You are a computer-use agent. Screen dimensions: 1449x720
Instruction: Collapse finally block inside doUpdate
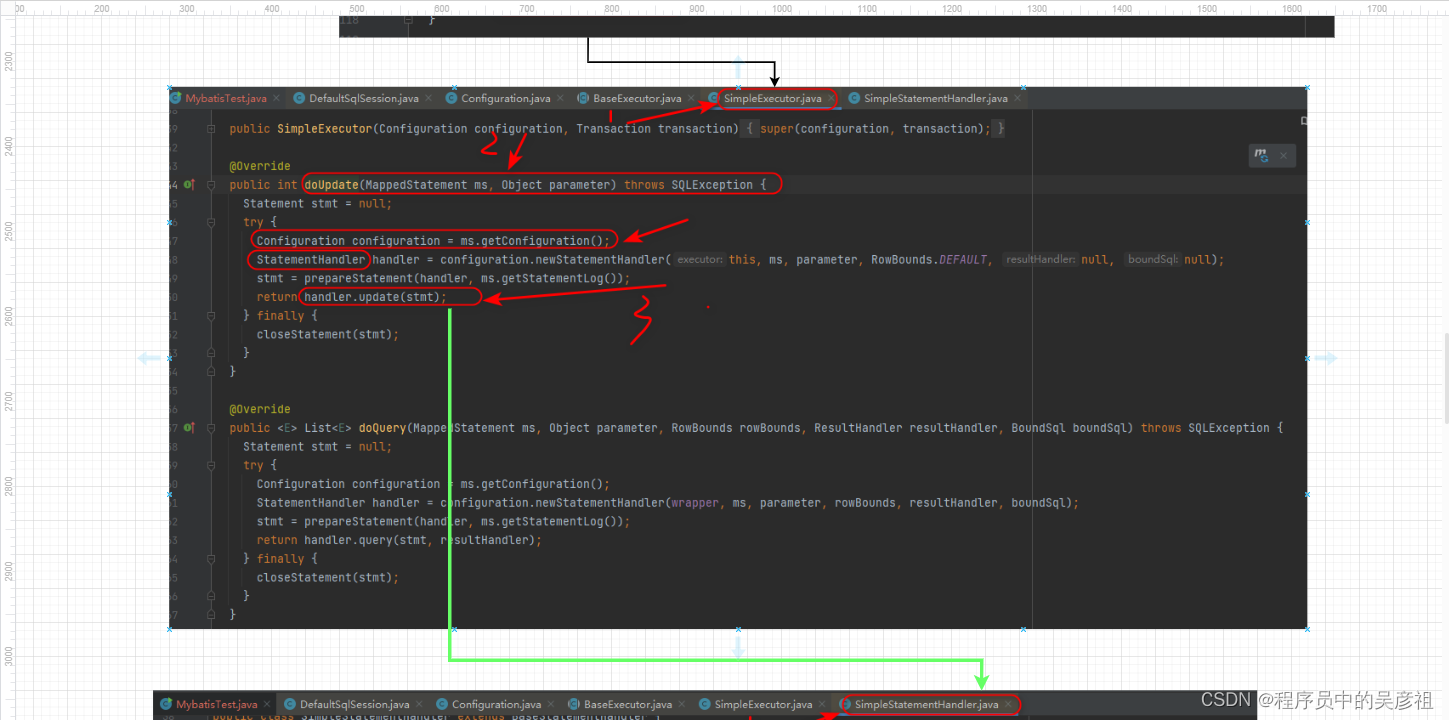click(x=211, y=315)
